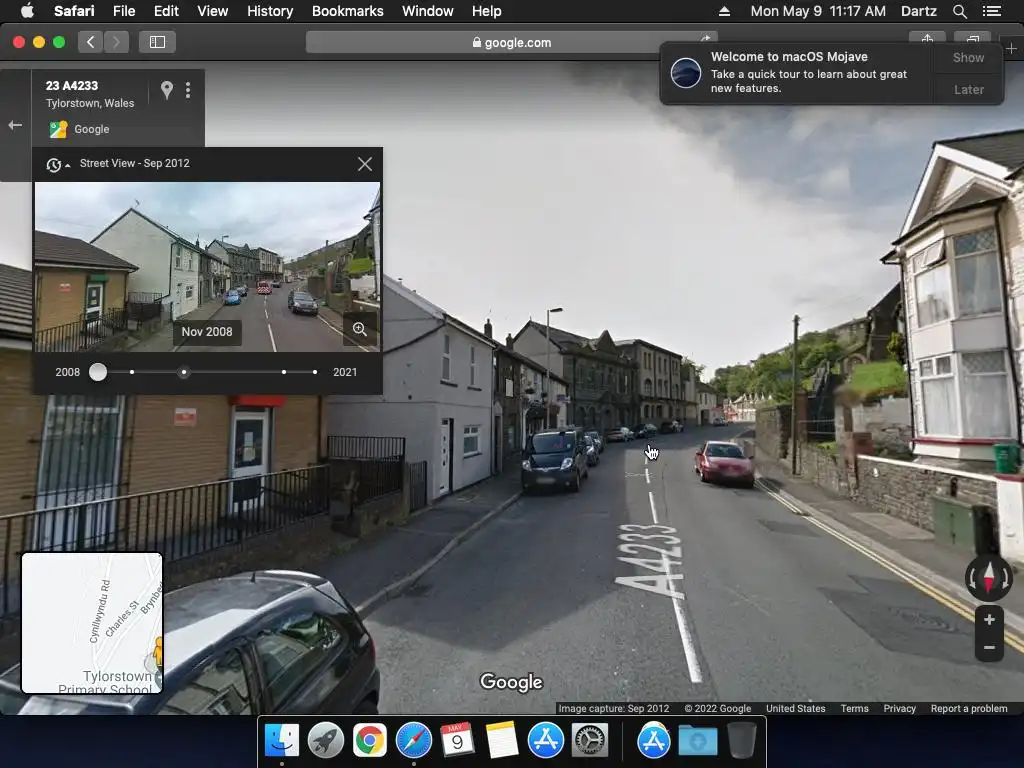The image size is (1024, 768).
Task: Open Spotlight search magnifier
Action: click(x=959, y=11)
